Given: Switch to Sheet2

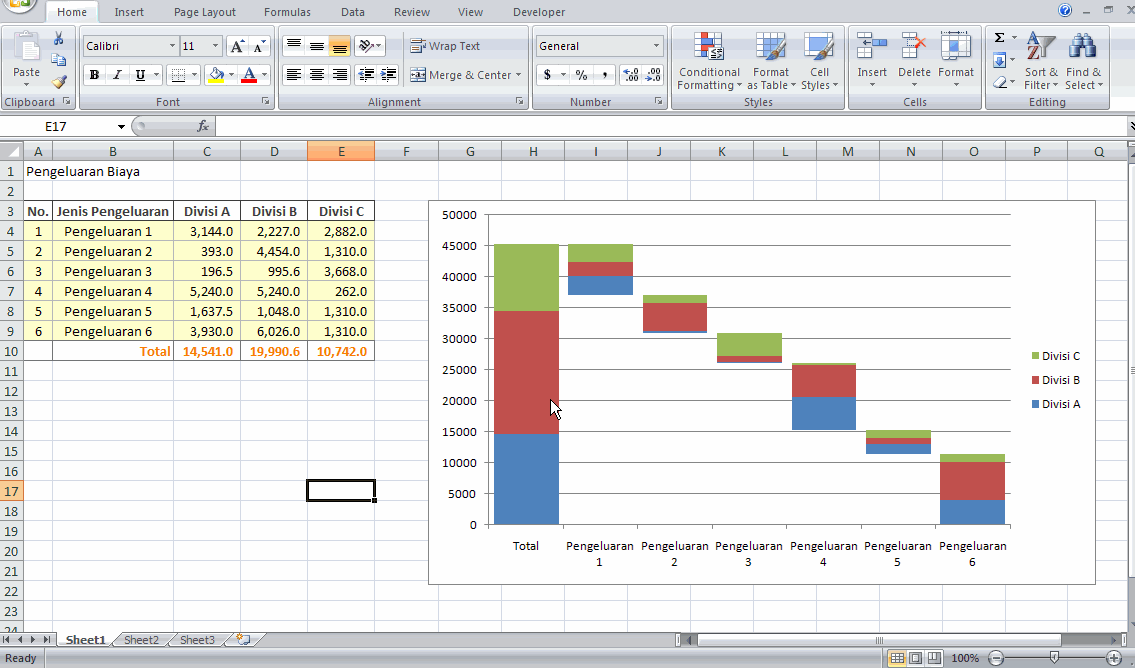Looking at the screenshot, I should coord(140,639).
